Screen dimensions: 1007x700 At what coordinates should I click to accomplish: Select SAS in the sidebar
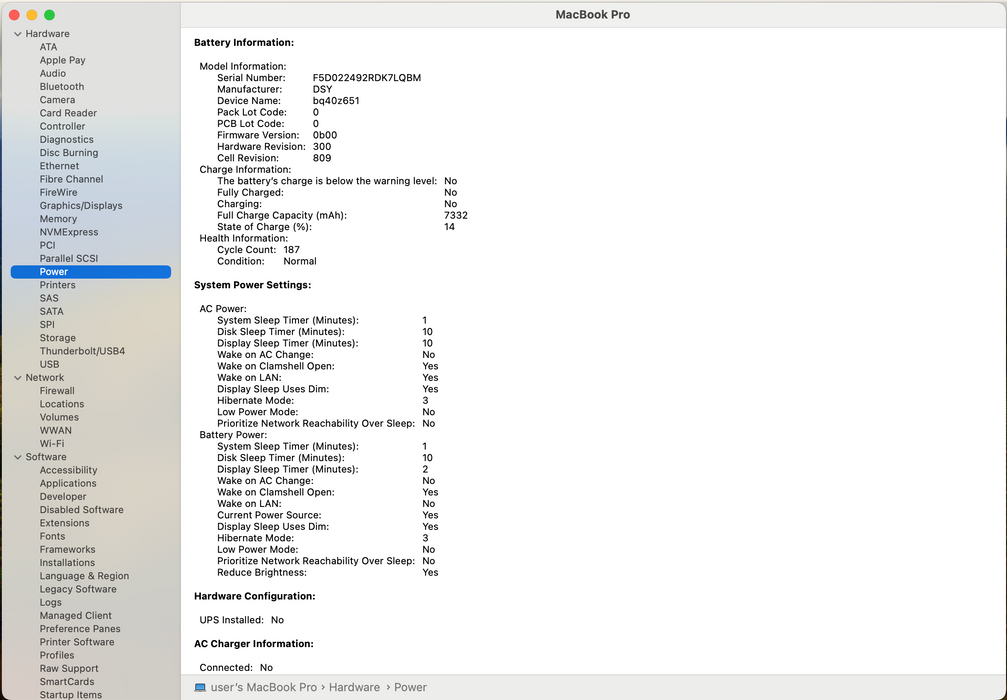pyautogui.click(x=49, y=299)
